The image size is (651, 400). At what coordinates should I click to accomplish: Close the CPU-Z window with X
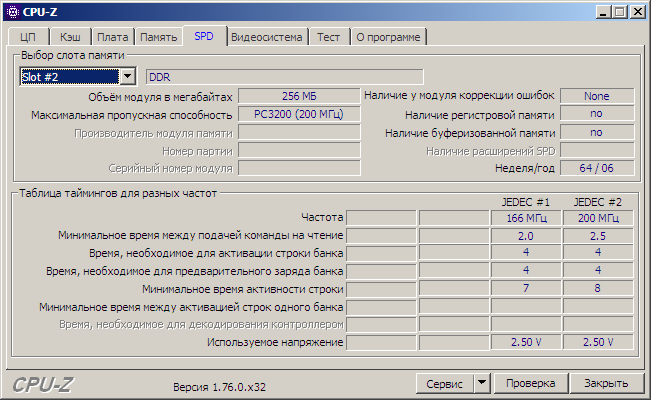pyautogui.click(x=637, y=12)
